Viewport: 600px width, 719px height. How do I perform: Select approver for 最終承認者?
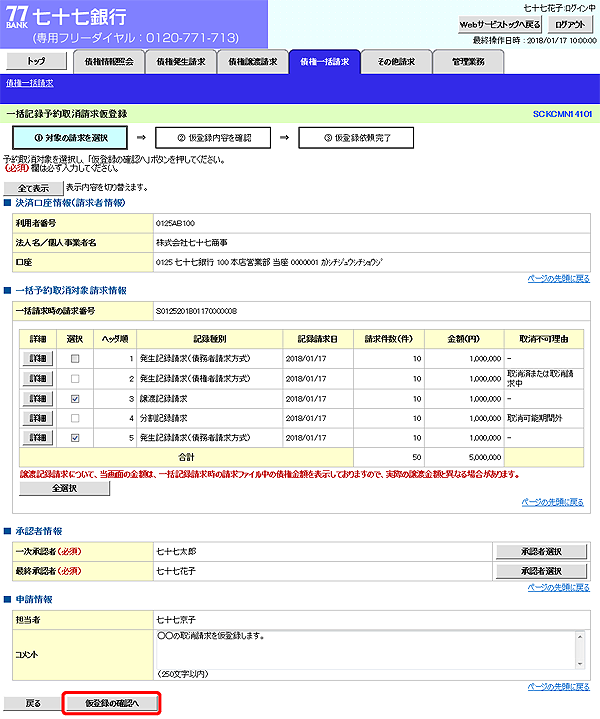tap(541, 571)
